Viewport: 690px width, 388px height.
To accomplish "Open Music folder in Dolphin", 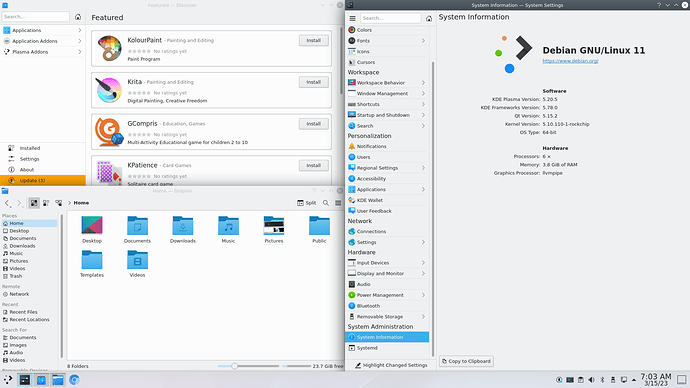I will coord(228,230).
